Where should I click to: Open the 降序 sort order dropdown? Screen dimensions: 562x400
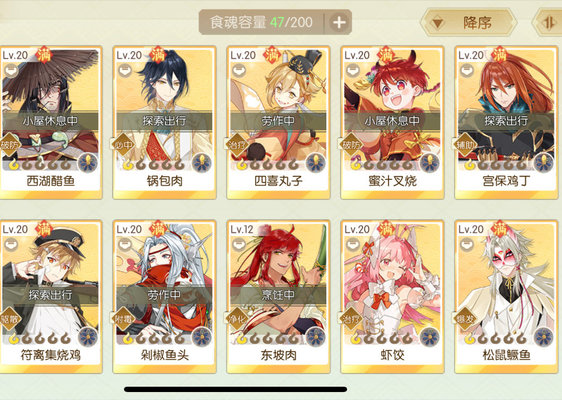click(x=469, y=23)
